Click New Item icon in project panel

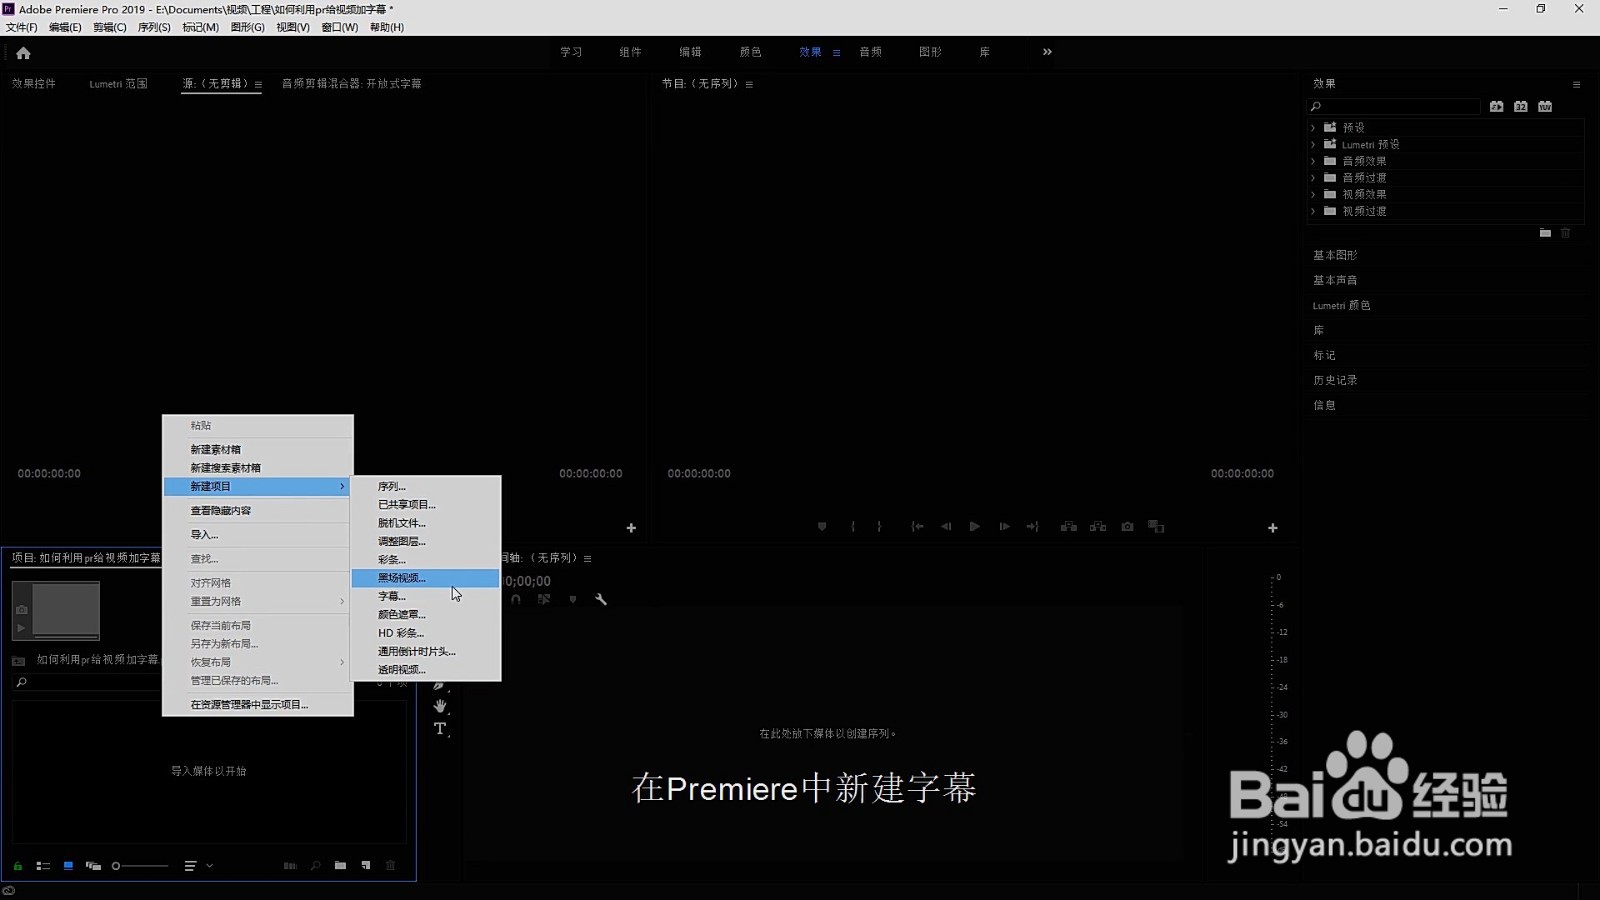[x=366, y=866]
